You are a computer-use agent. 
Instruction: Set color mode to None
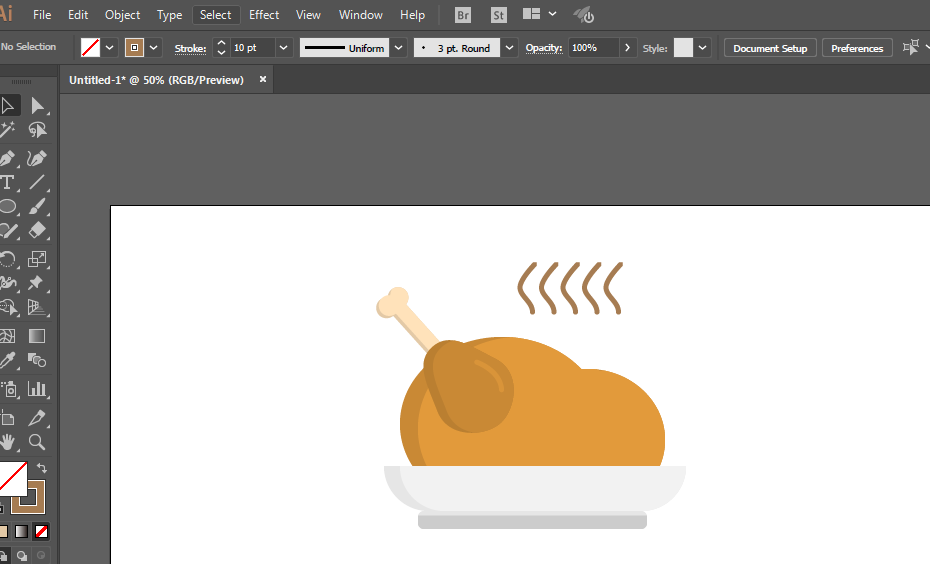click(x=42, y=531)
